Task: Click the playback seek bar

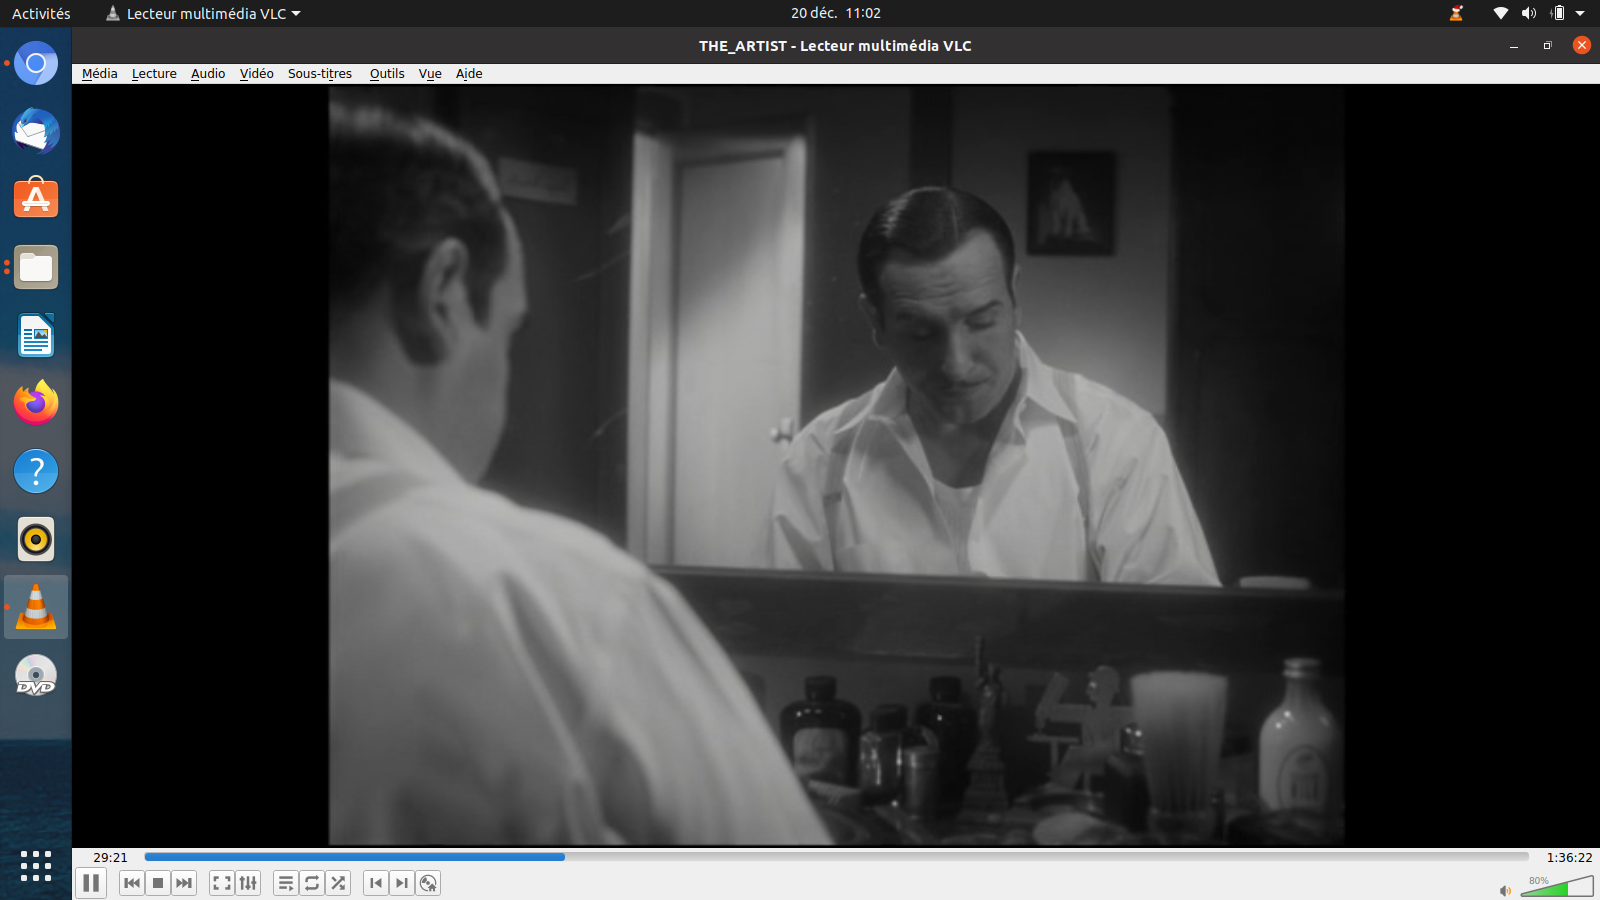Action: point(836,857)
